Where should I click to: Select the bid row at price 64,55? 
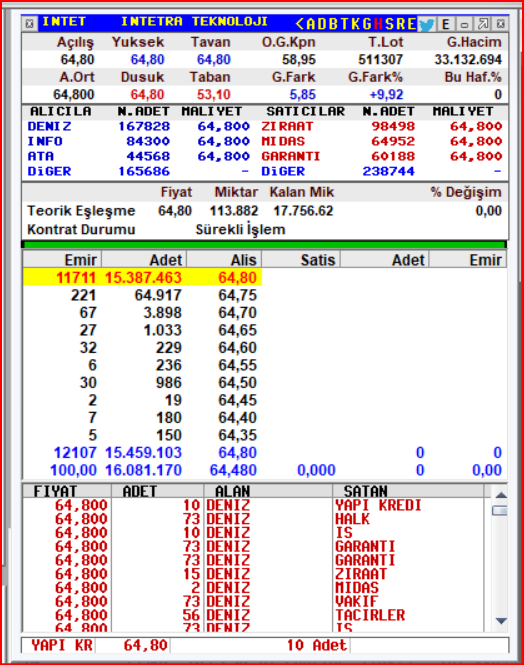142,365
